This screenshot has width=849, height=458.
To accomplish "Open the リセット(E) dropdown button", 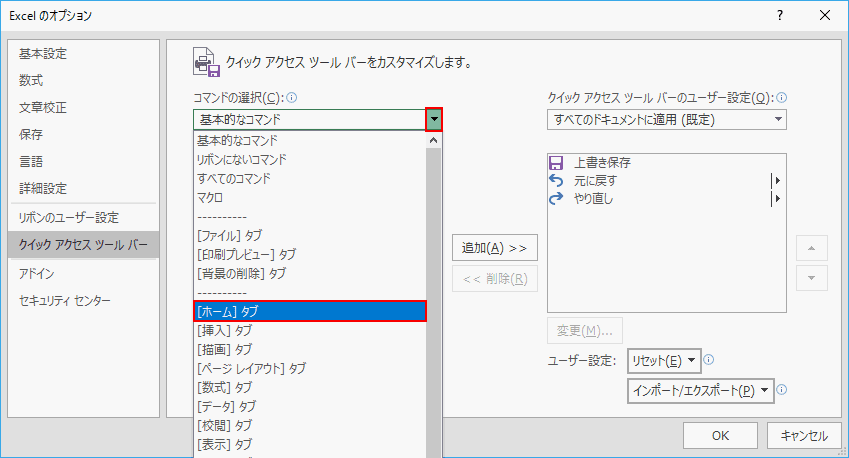I will tap(664, 361).
